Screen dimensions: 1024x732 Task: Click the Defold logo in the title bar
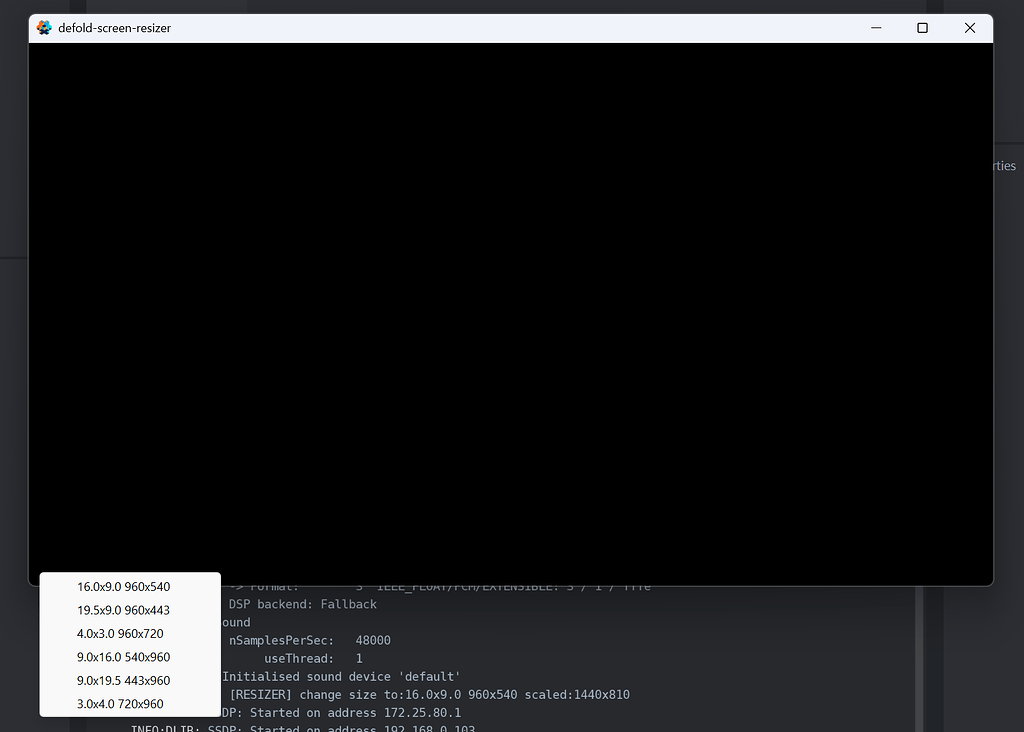pyautogui.click(x=43, y=27)
